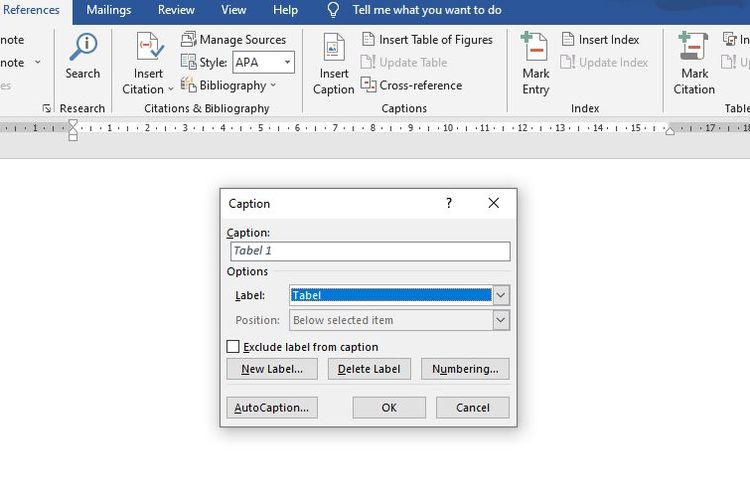Click the Mark Entry icon
The height and width of the screenshot is (500, 750).
[535, 46]
